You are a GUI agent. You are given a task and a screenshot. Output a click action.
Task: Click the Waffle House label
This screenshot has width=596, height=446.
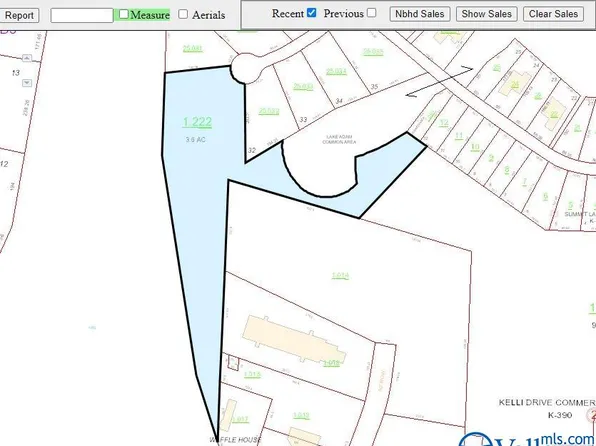click(235, 440)
